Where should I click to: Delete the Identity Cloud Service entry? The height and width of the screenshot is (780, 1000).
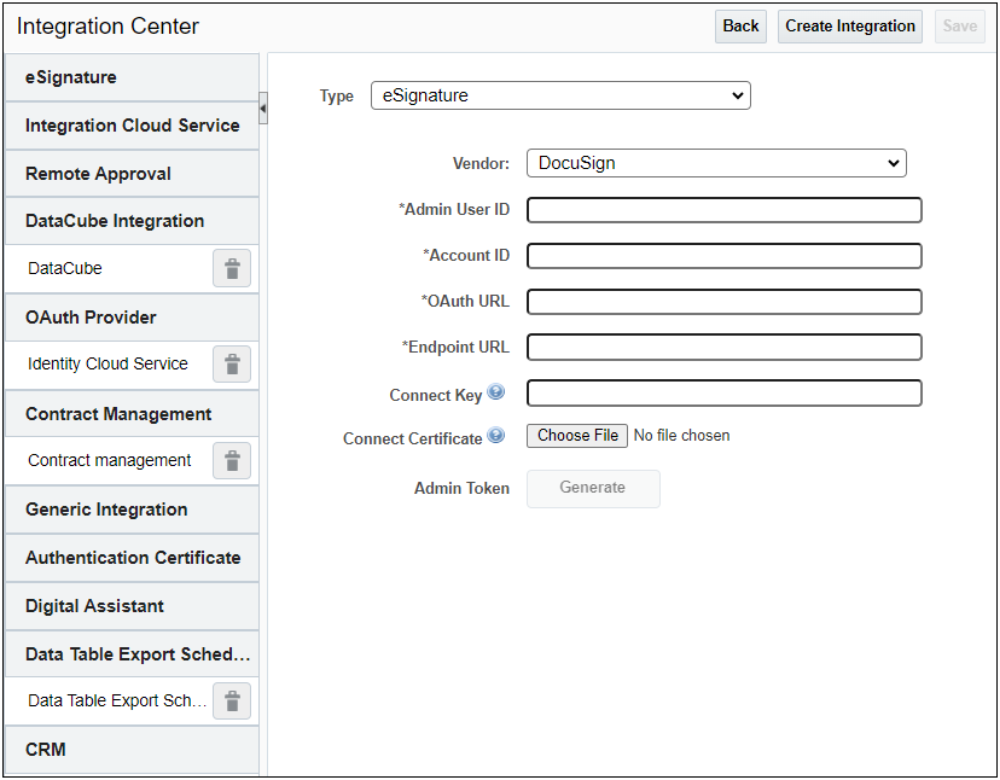[231, 364]
